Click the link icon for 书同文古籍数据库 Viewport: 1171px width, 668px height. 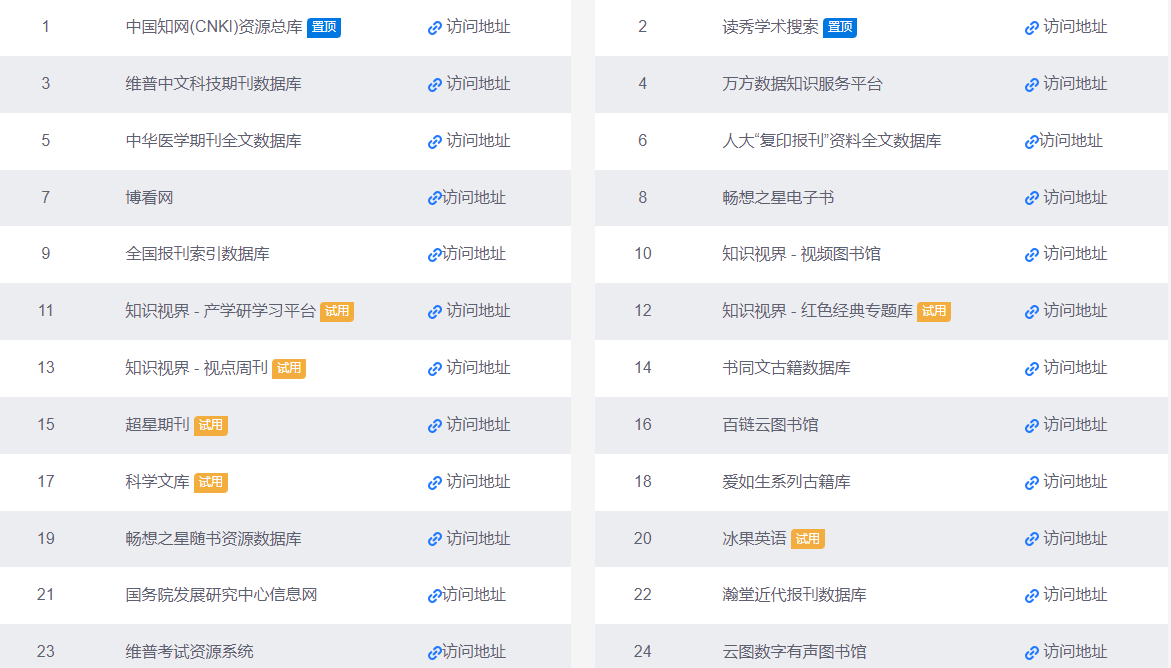click(x=1031, y=369)
